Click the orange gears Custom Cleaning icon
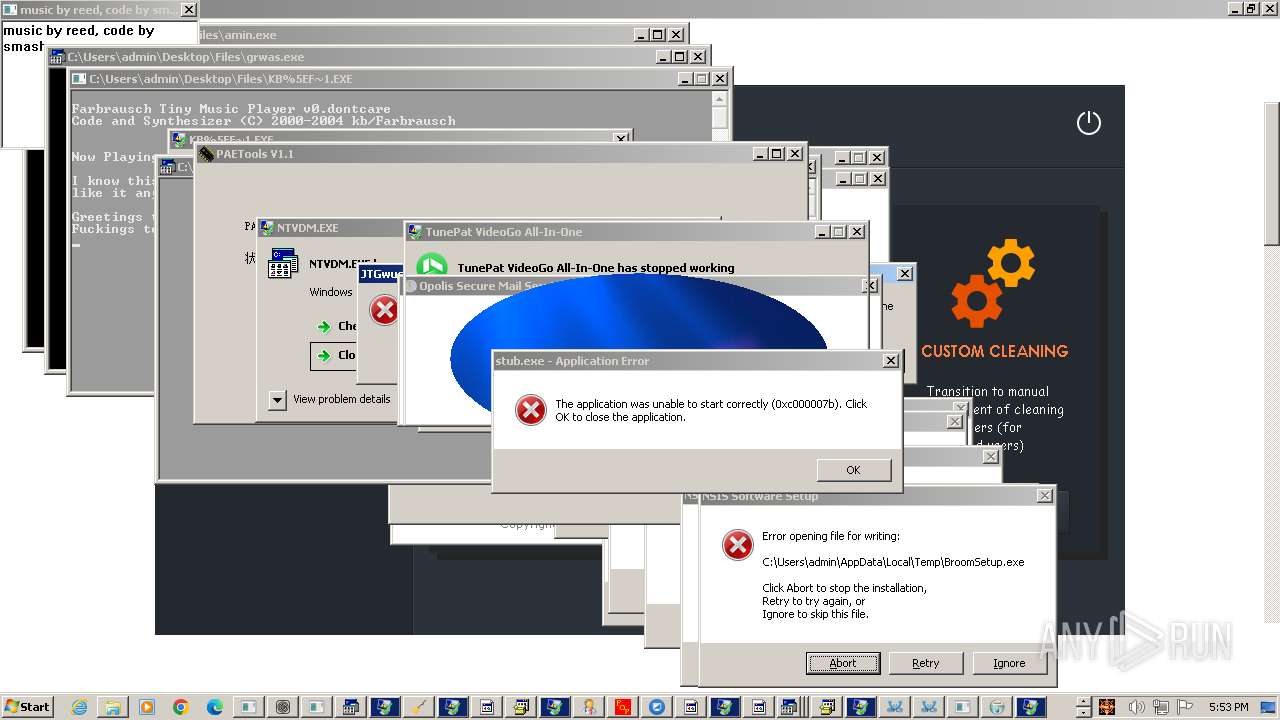 pos(994,283)
